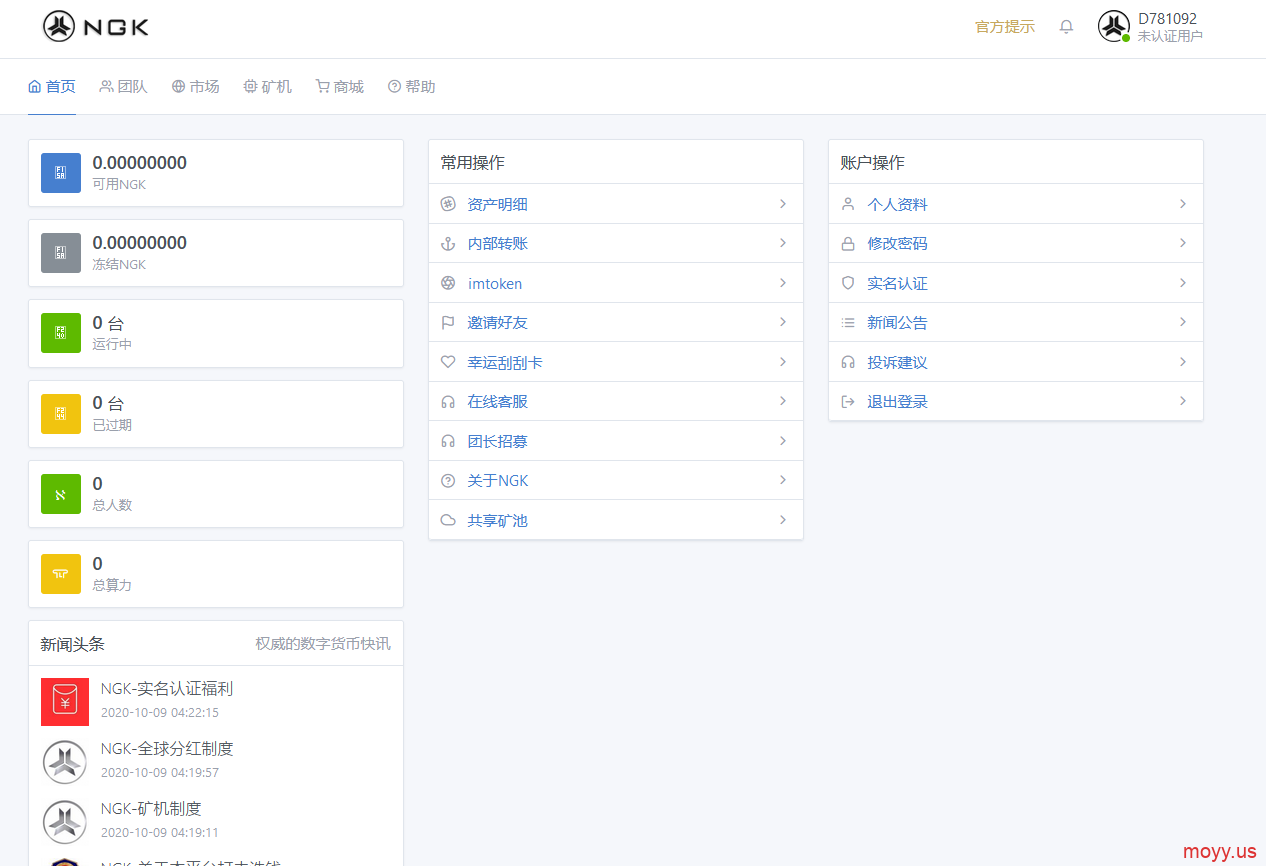Expand the 退出登录 row chevron
The height and width of the screenshot is (866, 1266).
pos(1183,401)
